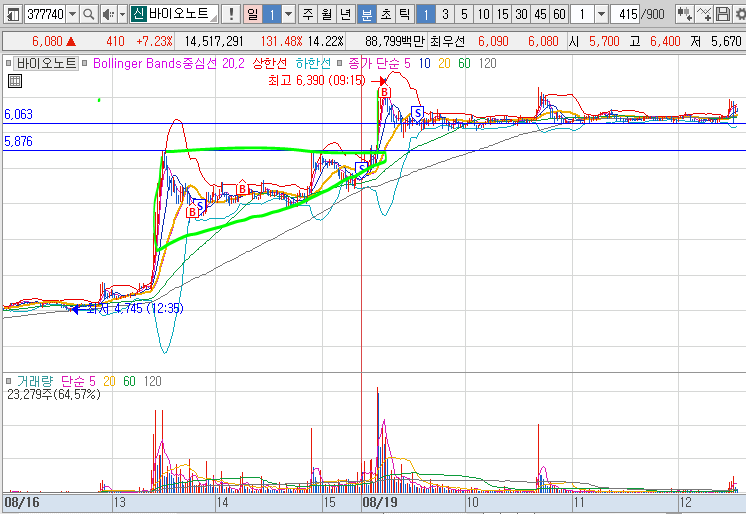Switch to 30-minute interval
Screen dimensions: 746x514
click(x=521, y=14)
